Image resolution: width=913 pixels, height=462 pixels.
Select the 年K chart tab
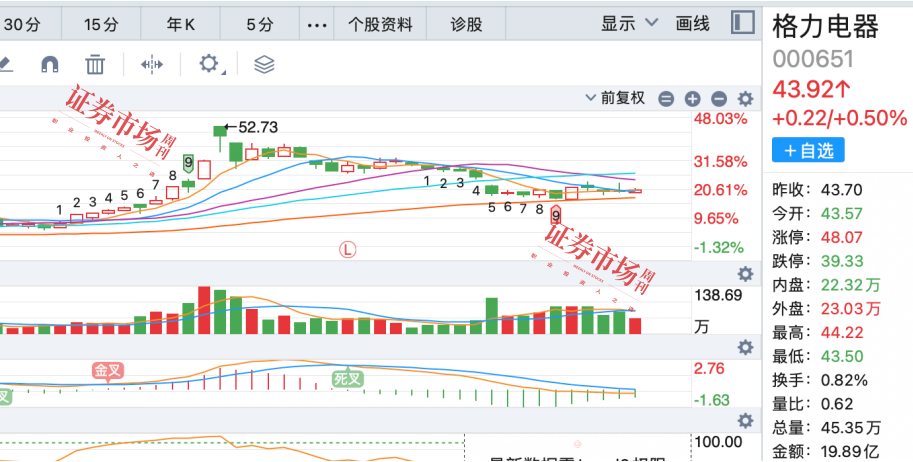[x=181, y=24]
